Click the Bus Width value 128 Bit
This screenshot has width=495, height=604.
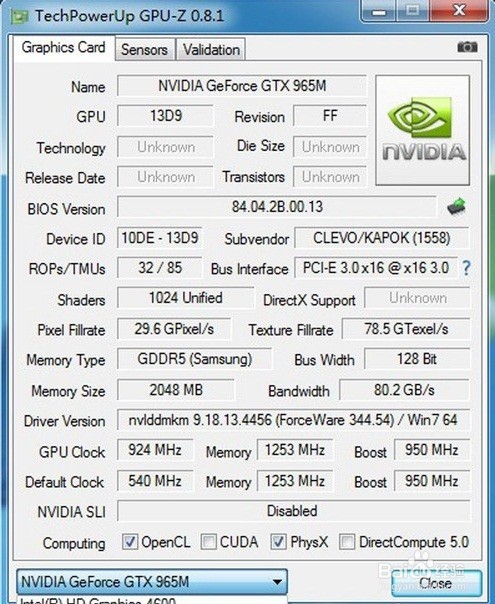click(417, 359)
